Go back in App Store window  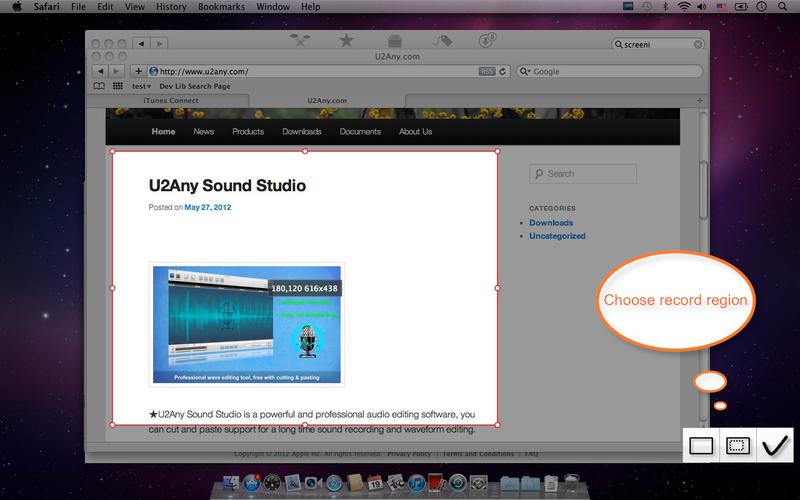click(x=141, y=43)
